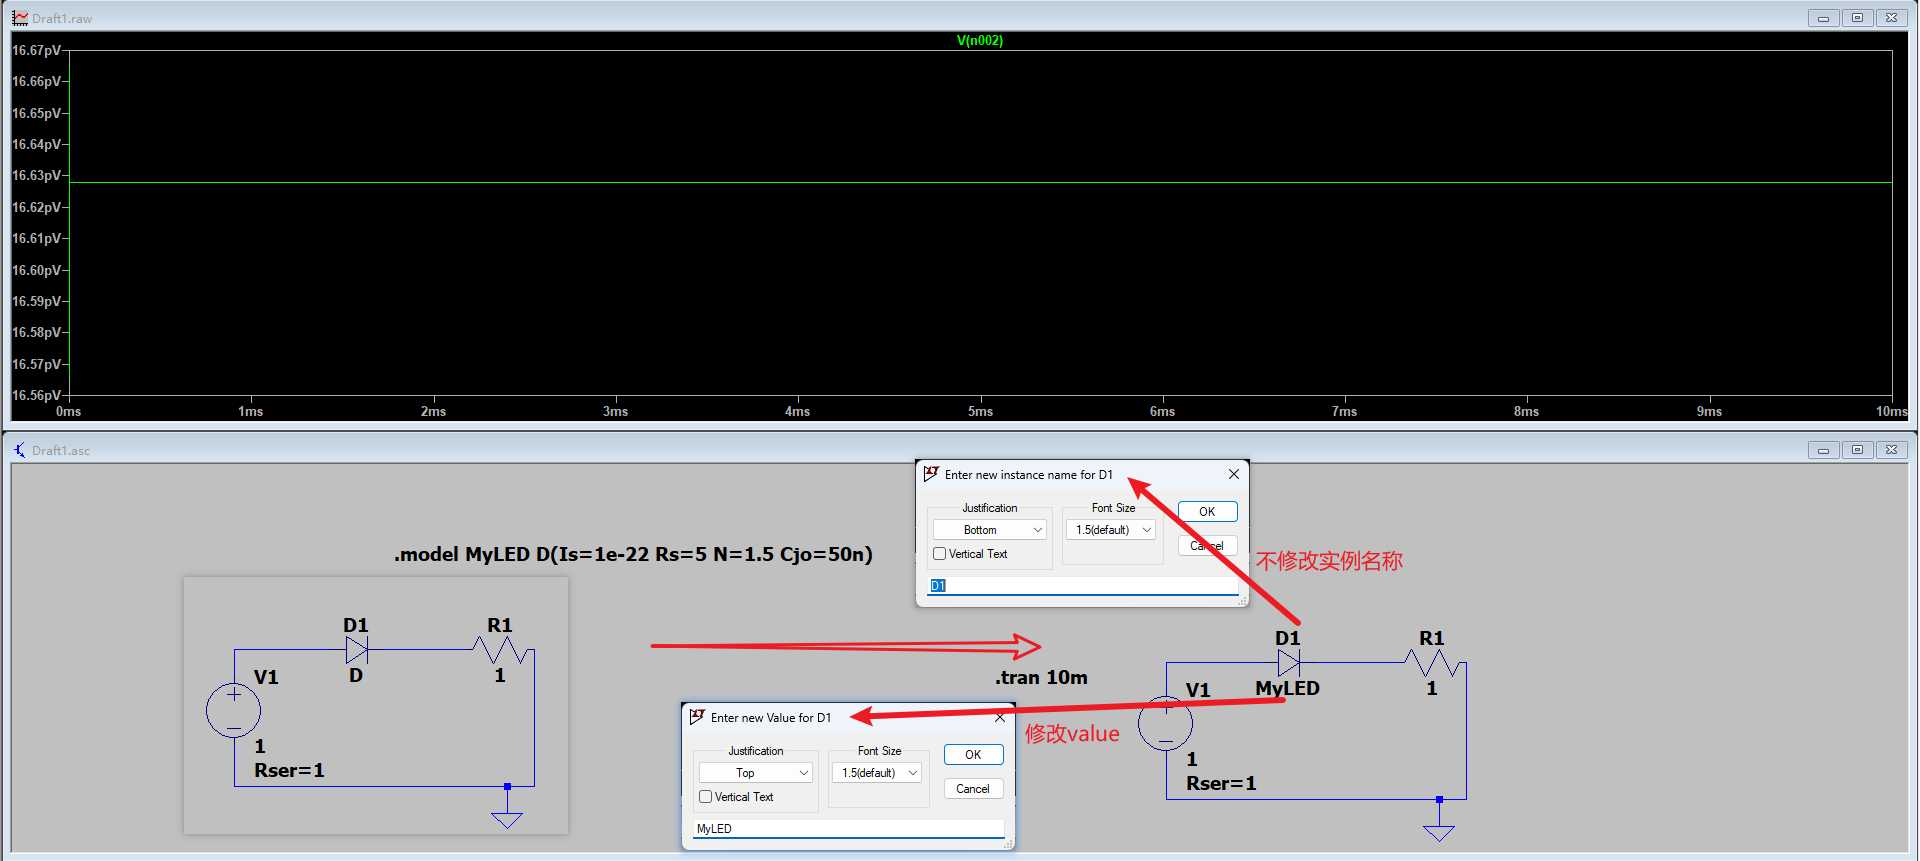Select the D1 diode symbol in left circuit

point(357,650)
